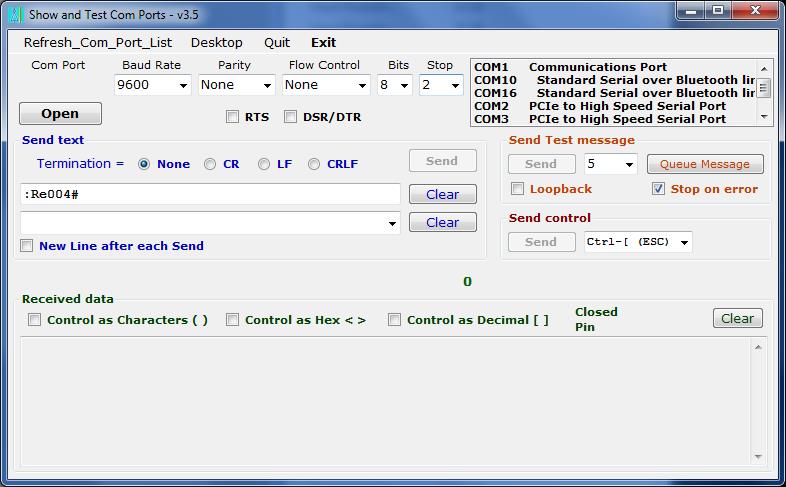Uncheck Stop on error
This screenshot has width=786, height=487.
(658, 189)
